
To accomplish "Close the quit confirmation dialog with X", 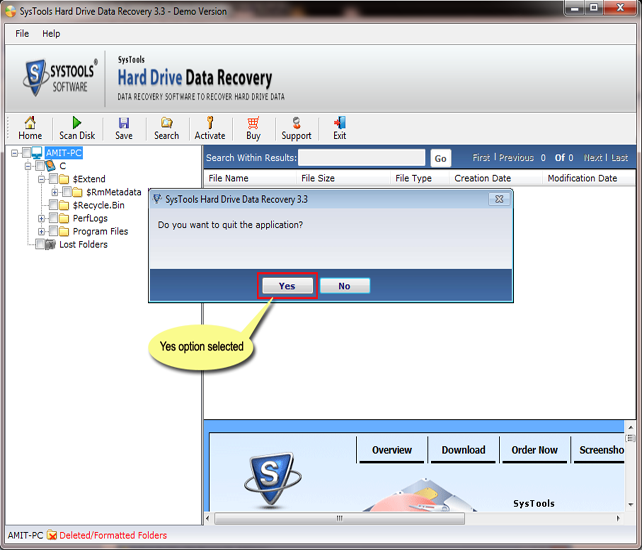I will click(x=499, y=199).
